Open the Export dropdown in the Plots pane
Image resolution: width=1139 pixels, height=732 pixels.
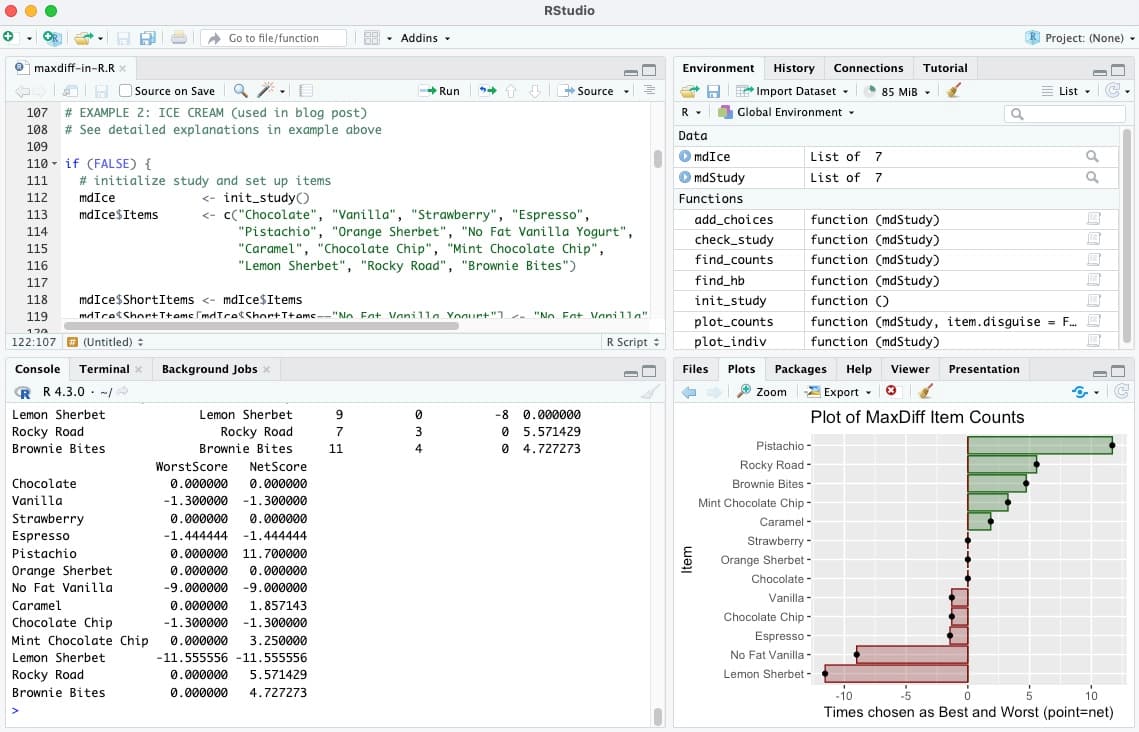pos(838,391)
